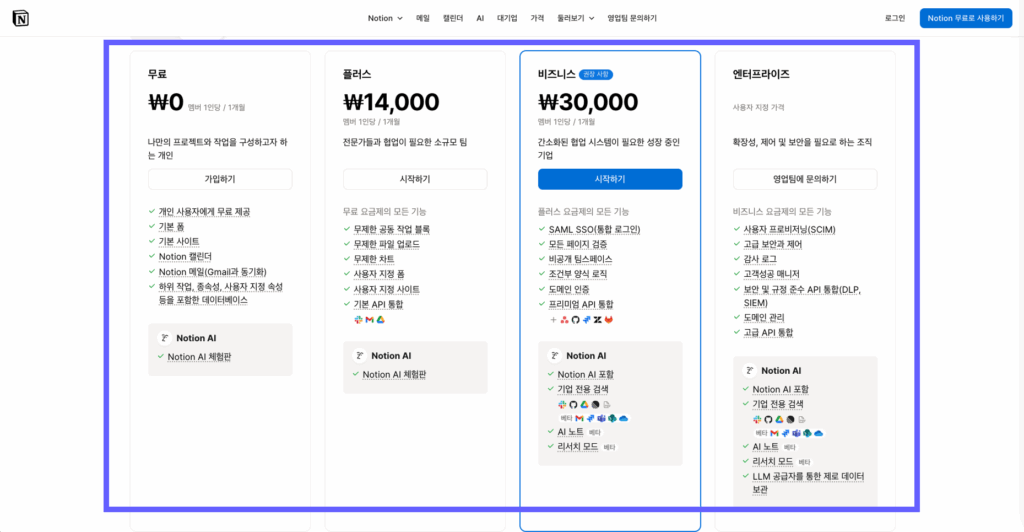
Task: Click the Slack icon under 기본 API 통합
Action: [x=358, y=320]
